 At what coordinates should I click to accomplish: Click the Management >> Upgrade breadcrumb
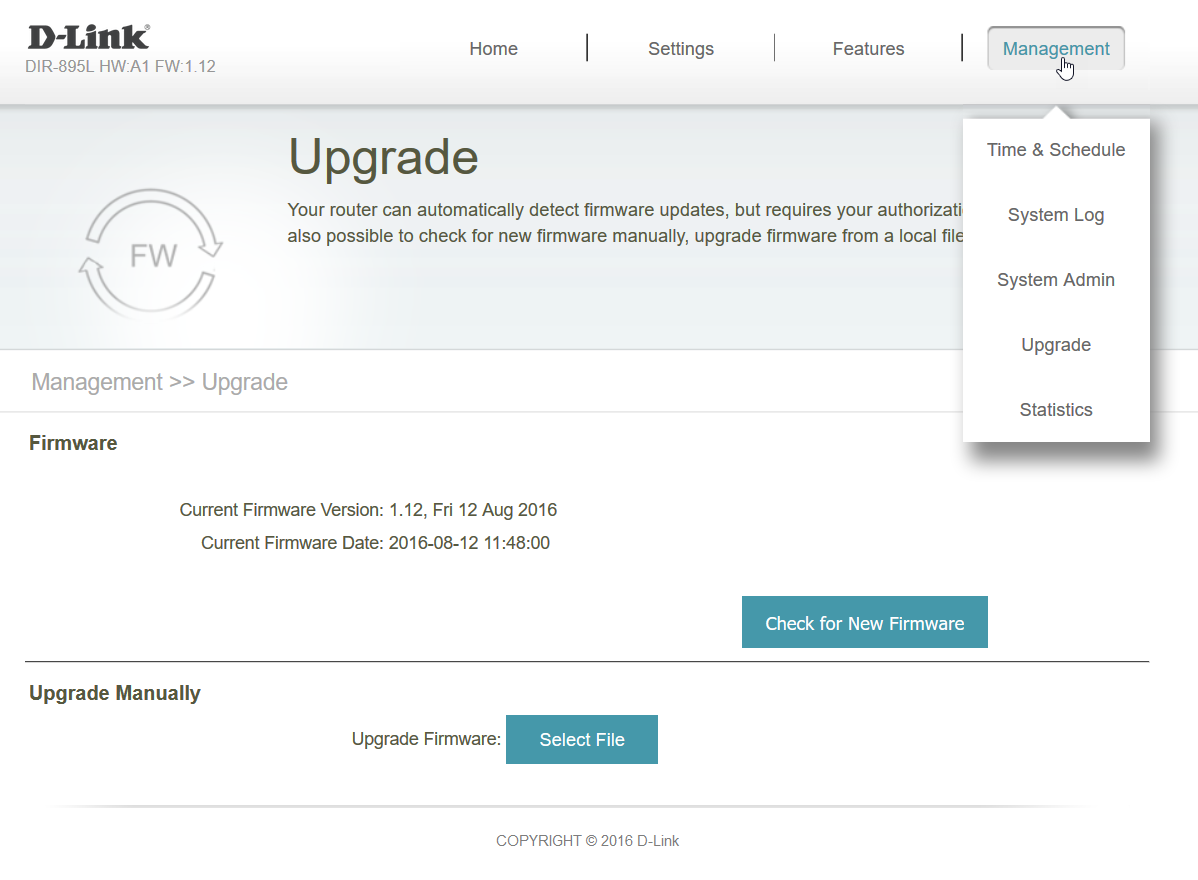tap(160, 382)
